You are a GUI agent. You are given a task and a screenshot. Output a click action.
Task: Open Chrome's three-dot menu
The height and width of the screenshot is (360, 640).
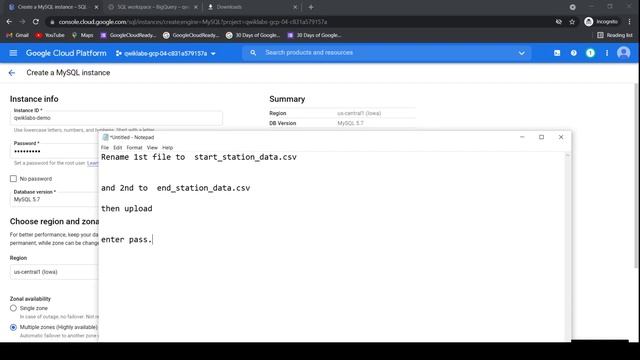point(629,22)
